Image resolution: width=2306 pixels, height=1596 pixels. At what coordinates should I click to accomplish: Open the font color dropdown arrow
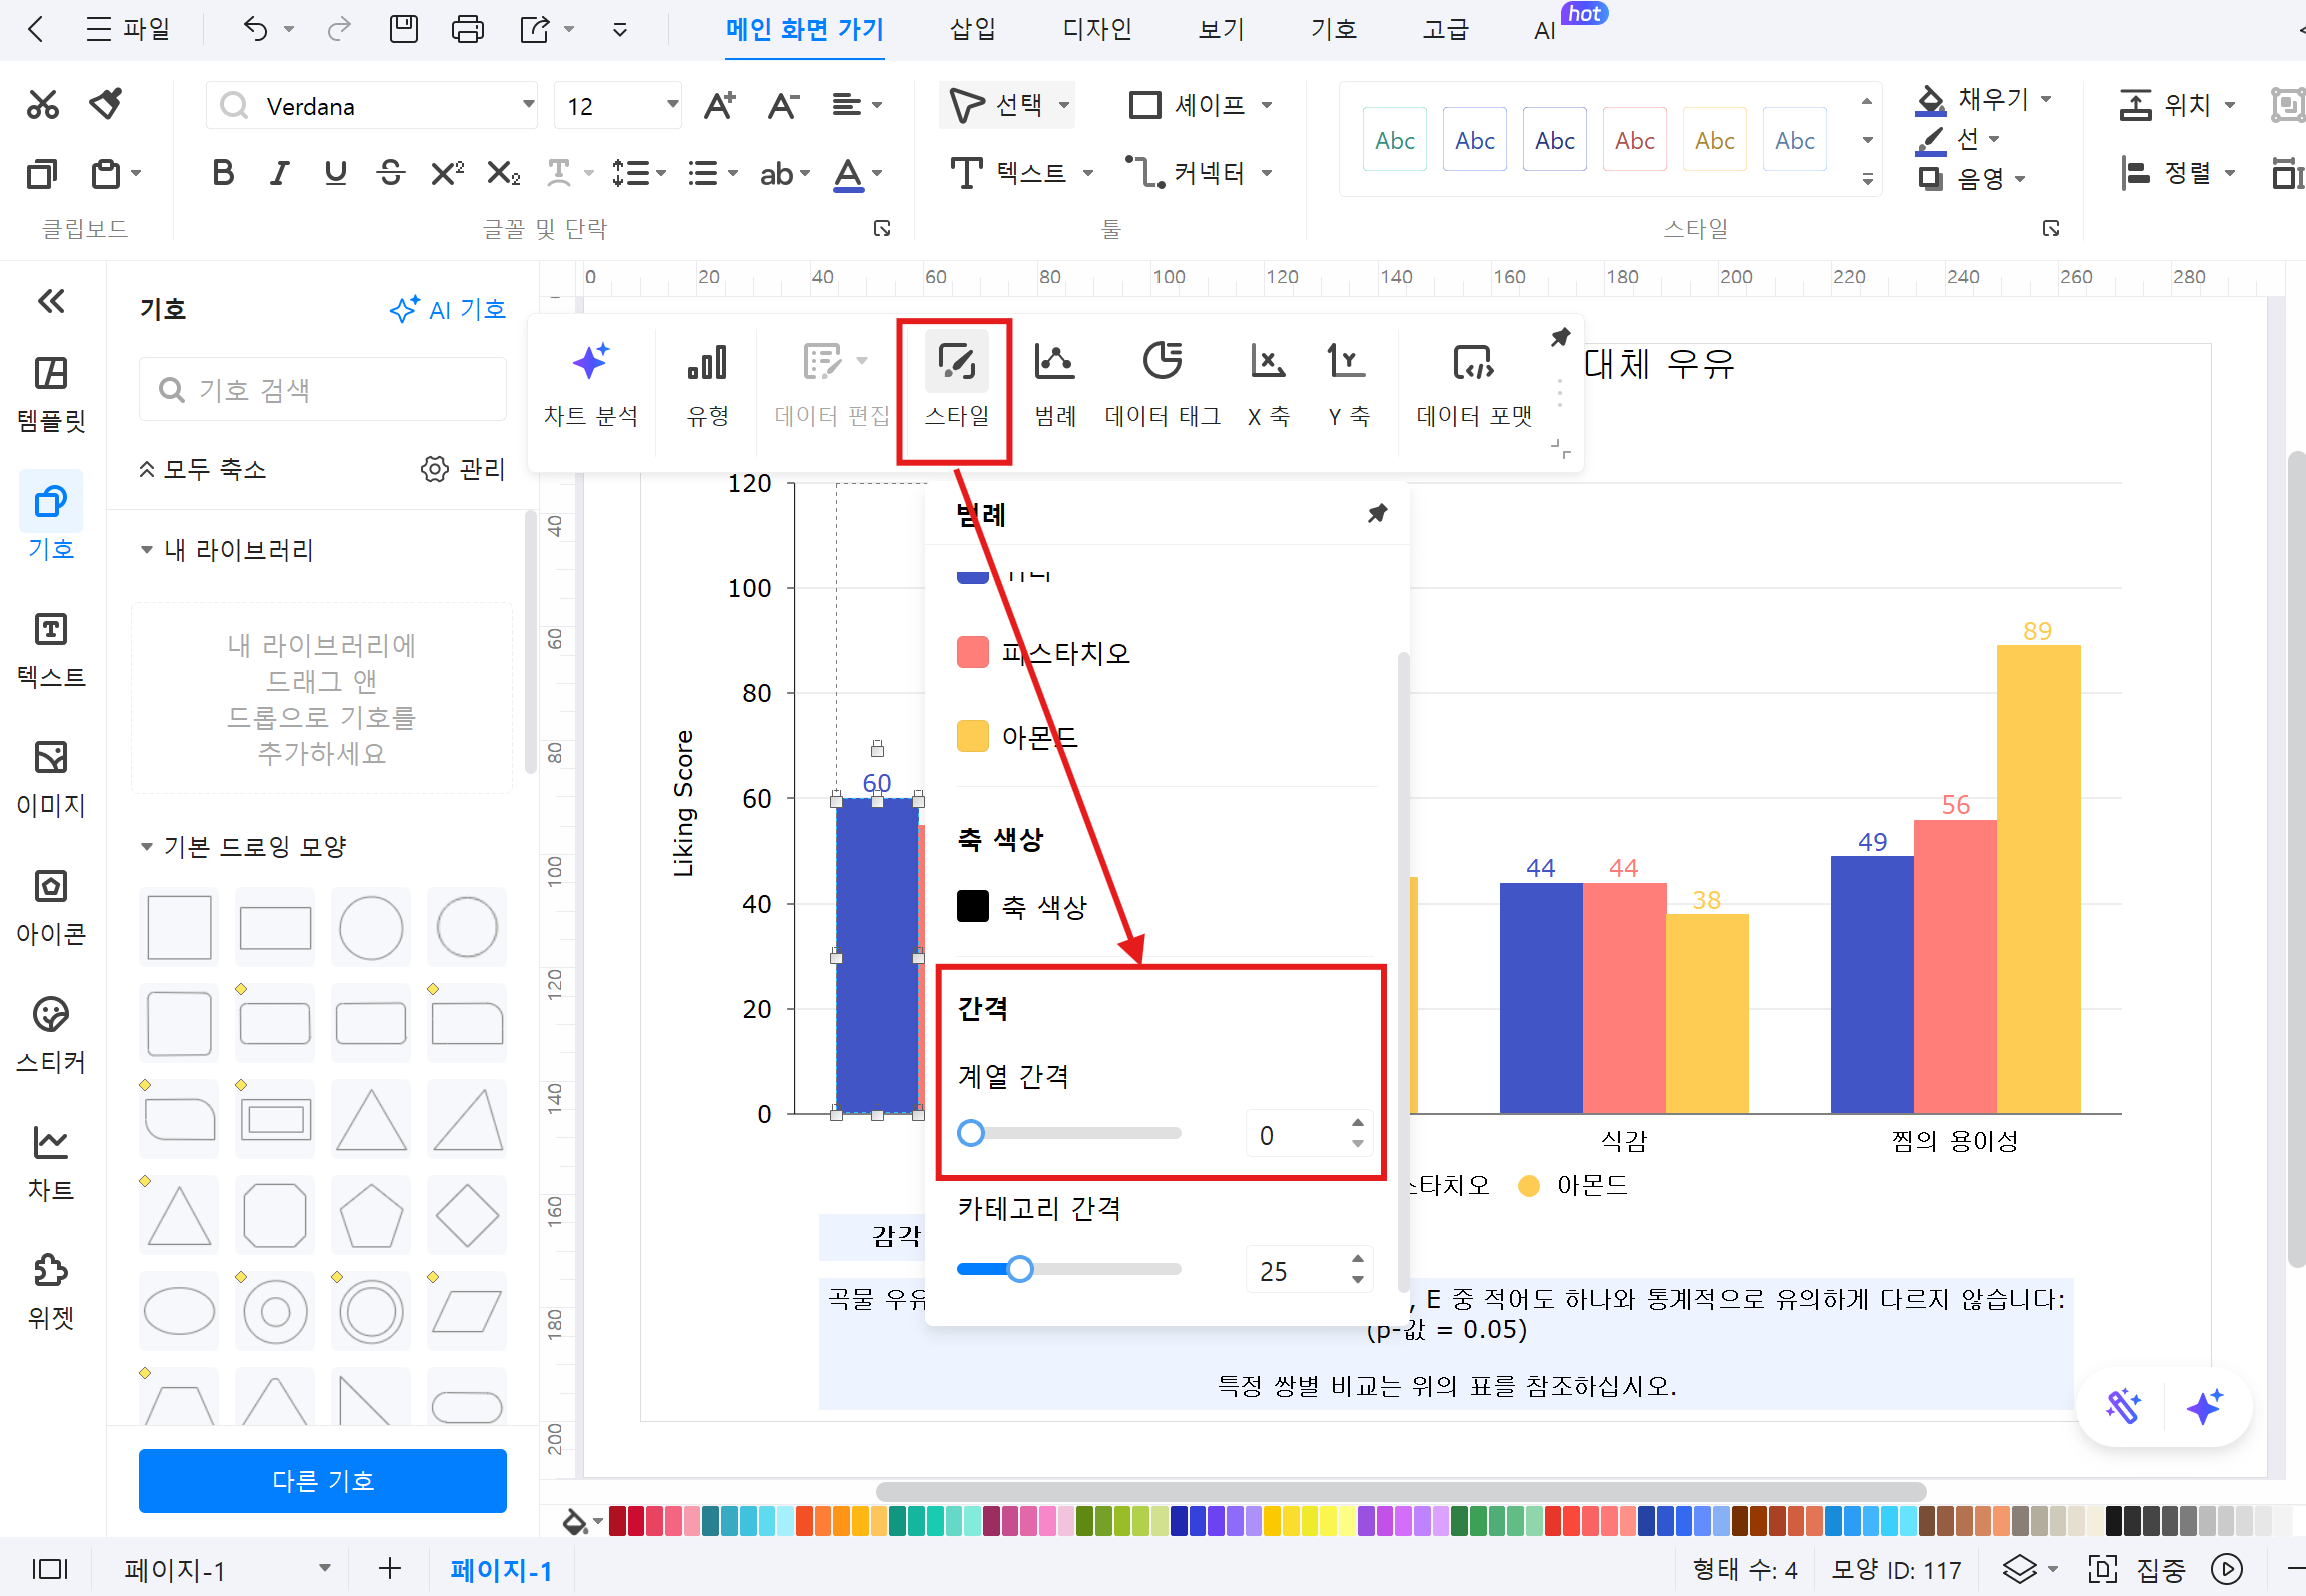(x=877, y=173)
